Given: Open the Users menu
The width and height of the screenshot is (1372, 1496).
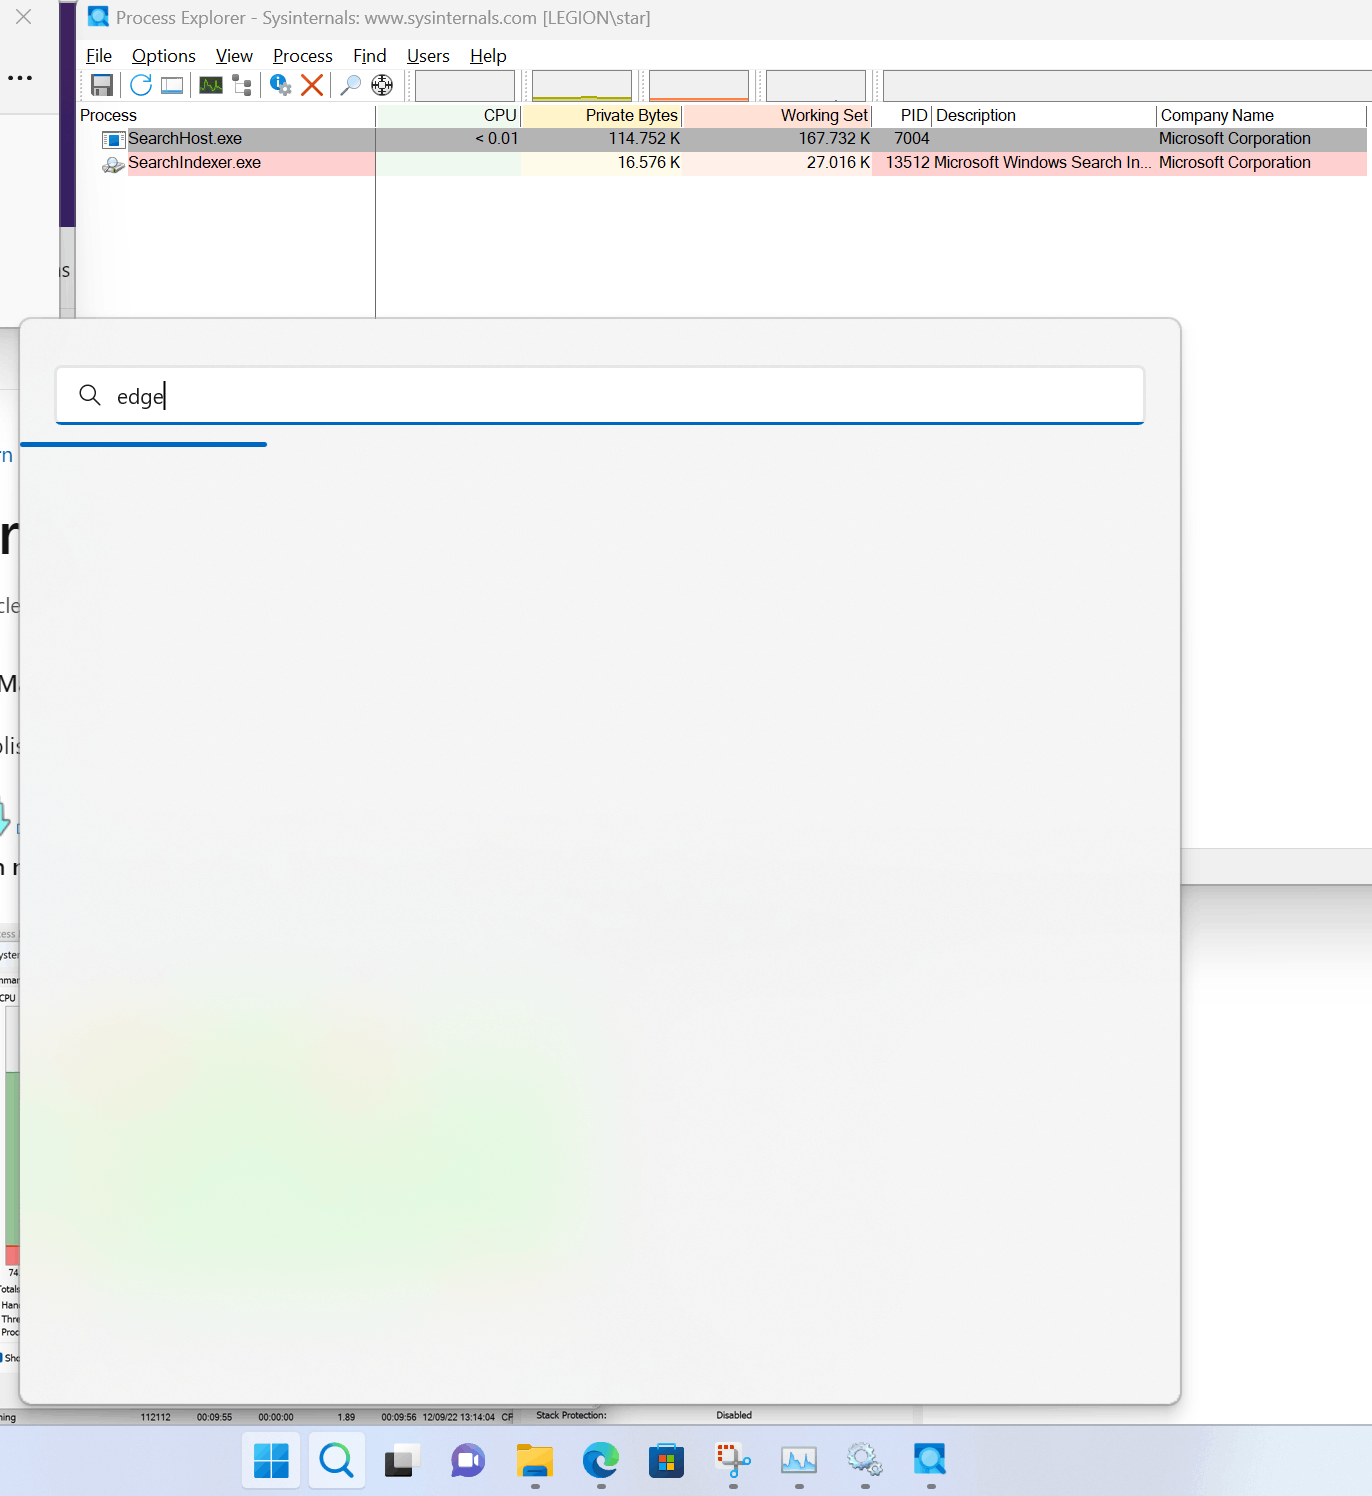Looking at the screenshot, I should (428, 56).
